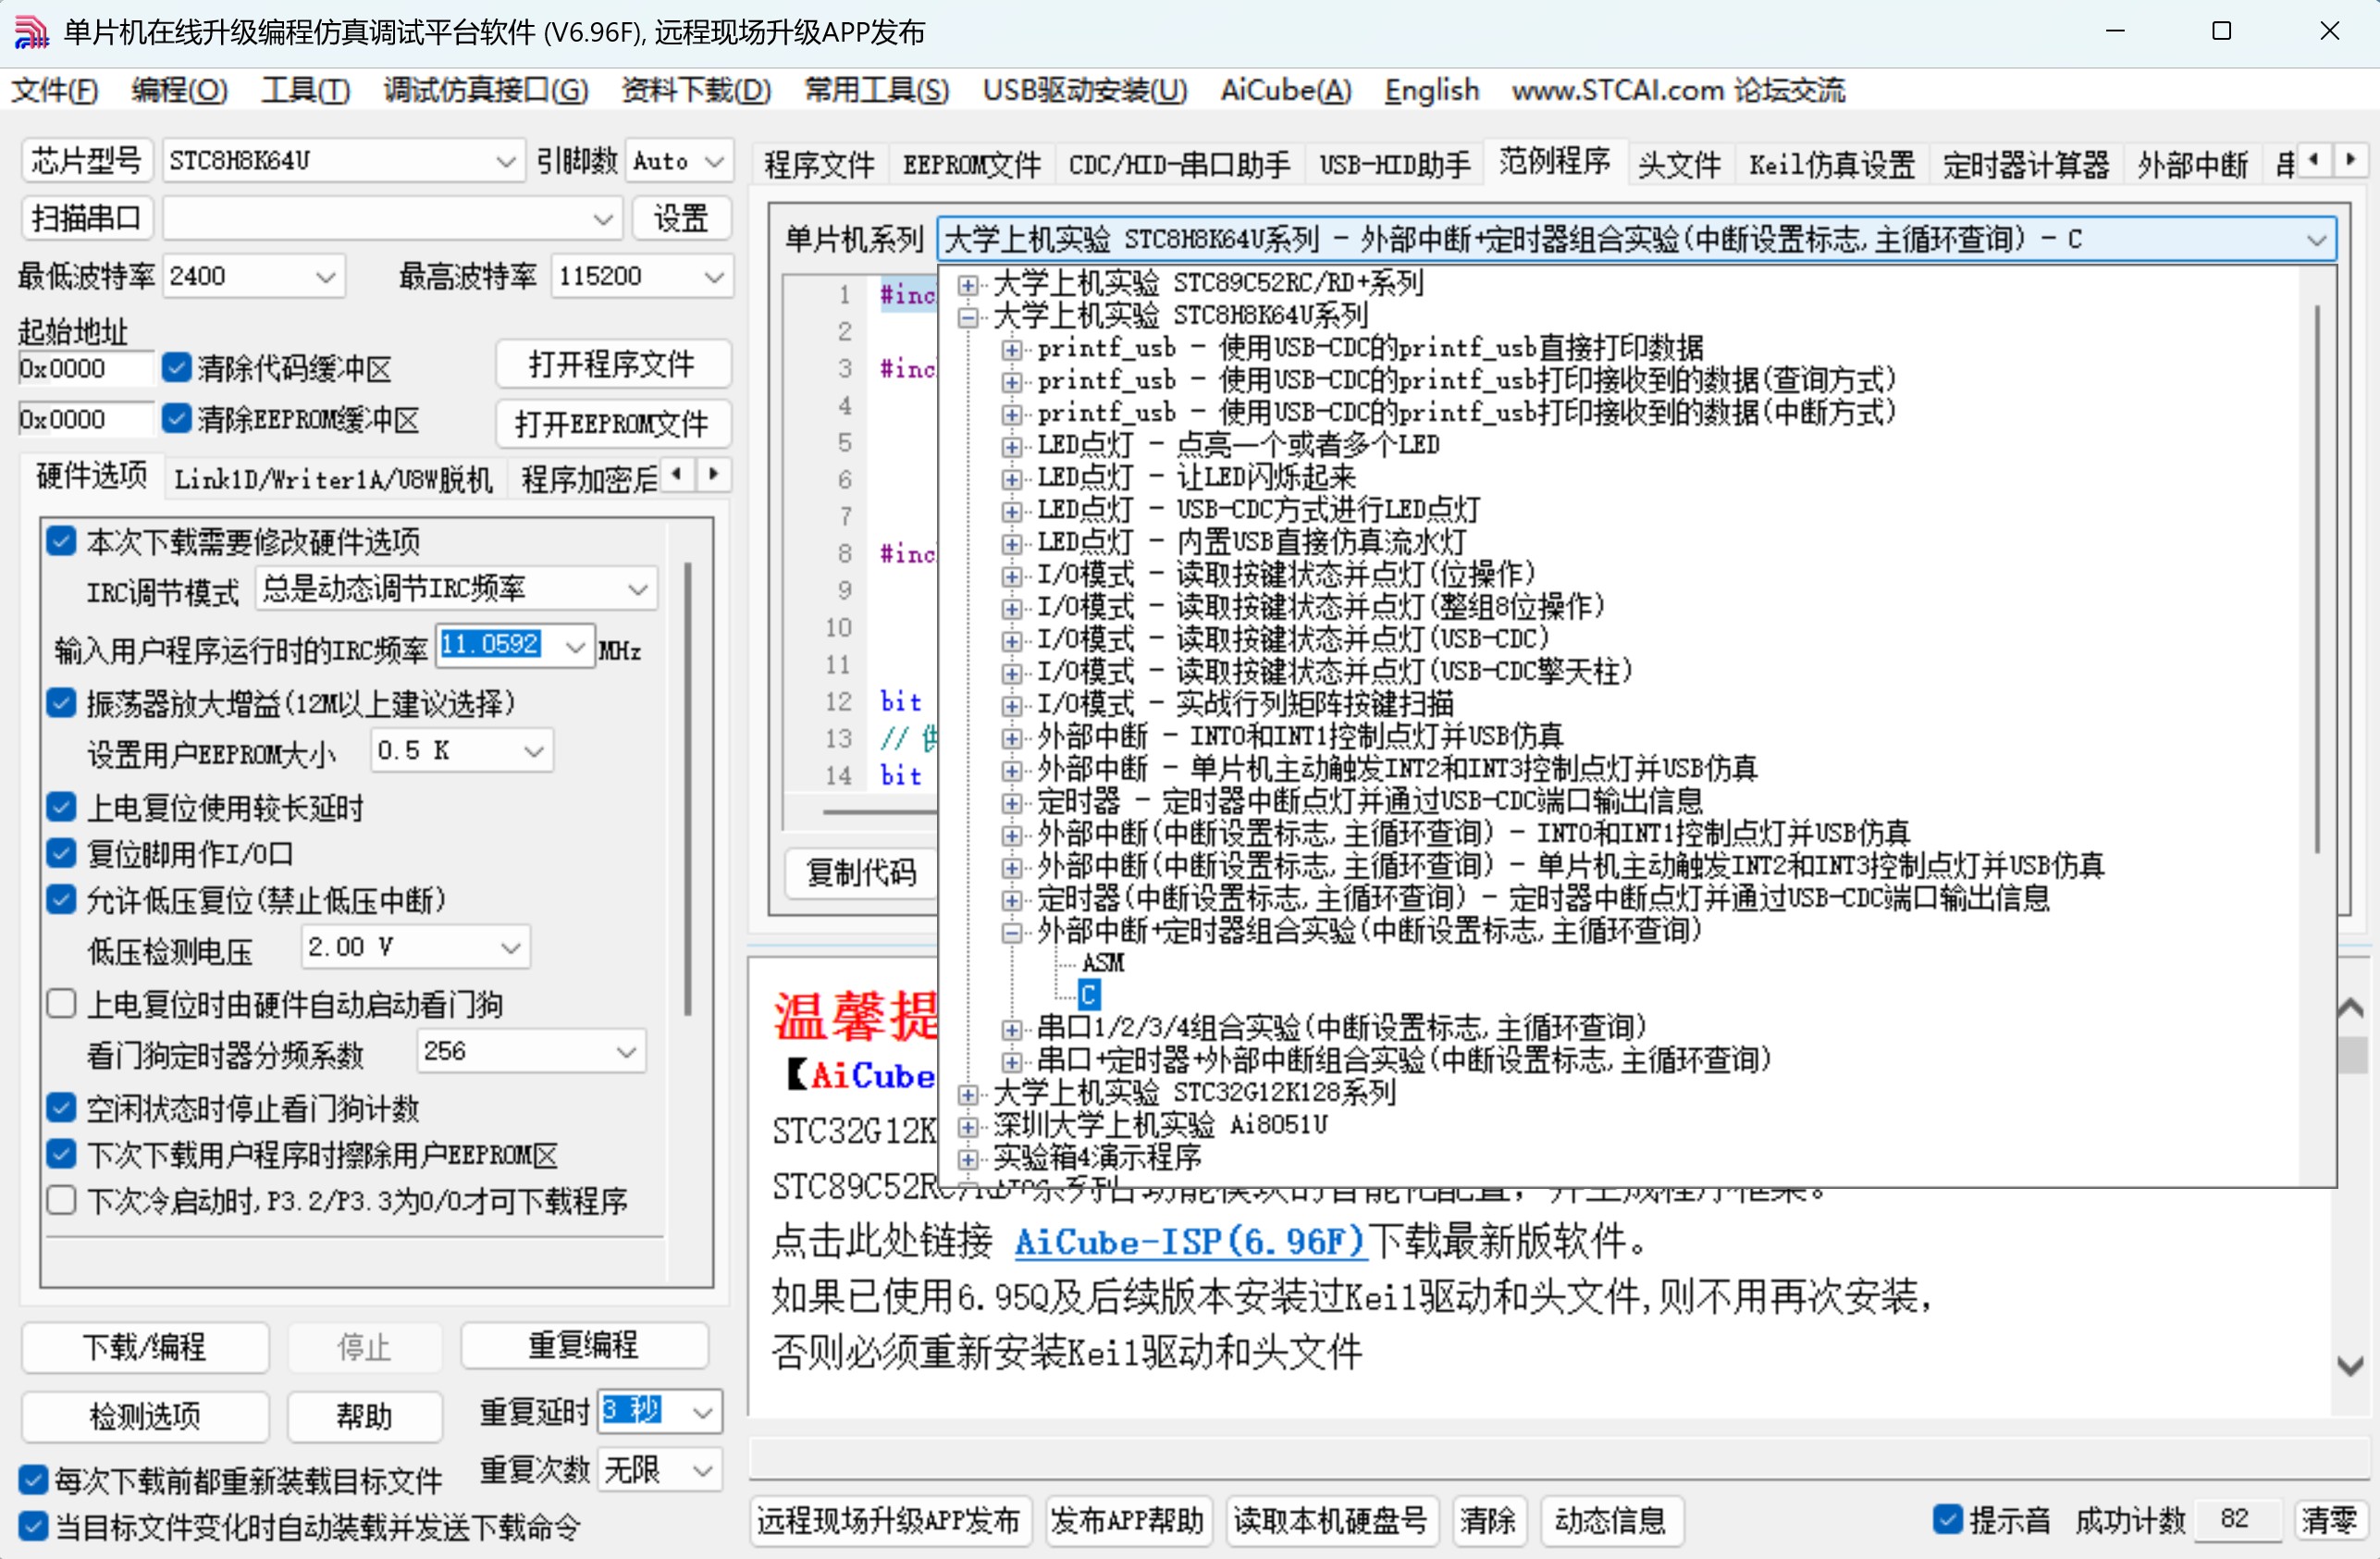
Task: Enable 上电复位时由硬件自动启动看门狗
Action: point(61,1003)
